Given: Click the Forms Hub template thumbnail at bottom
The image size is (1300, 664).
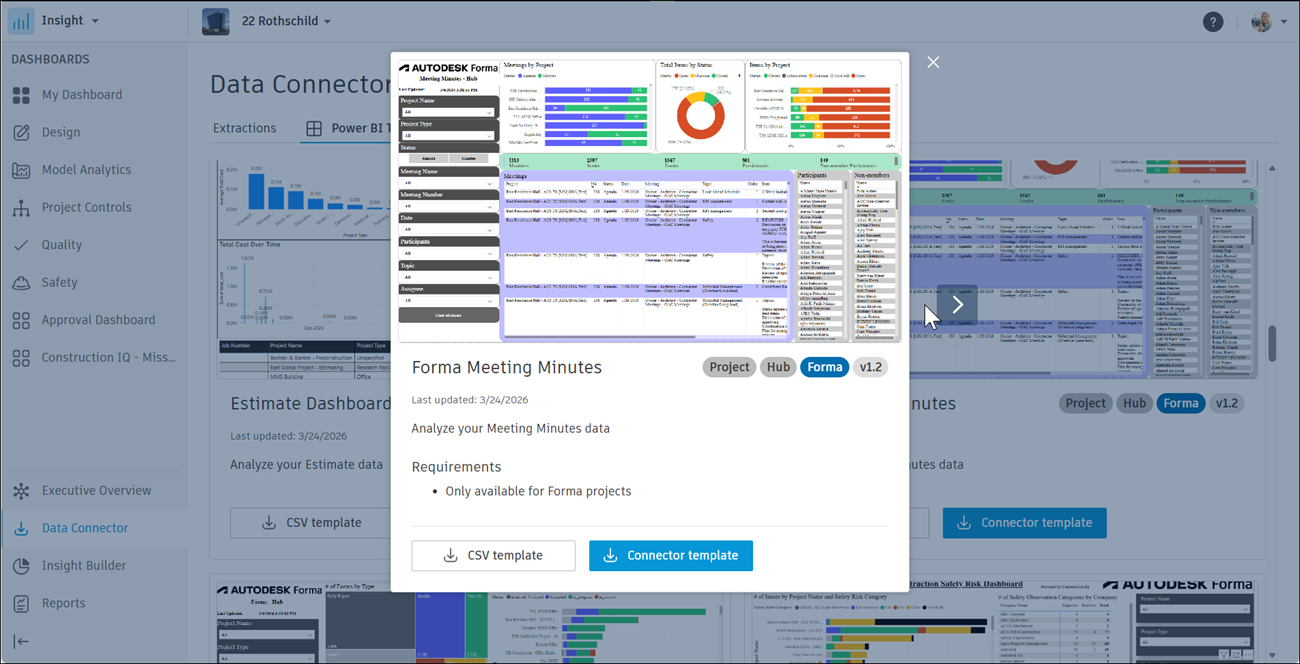Looking at the screenshot, I should pos(465,620).
